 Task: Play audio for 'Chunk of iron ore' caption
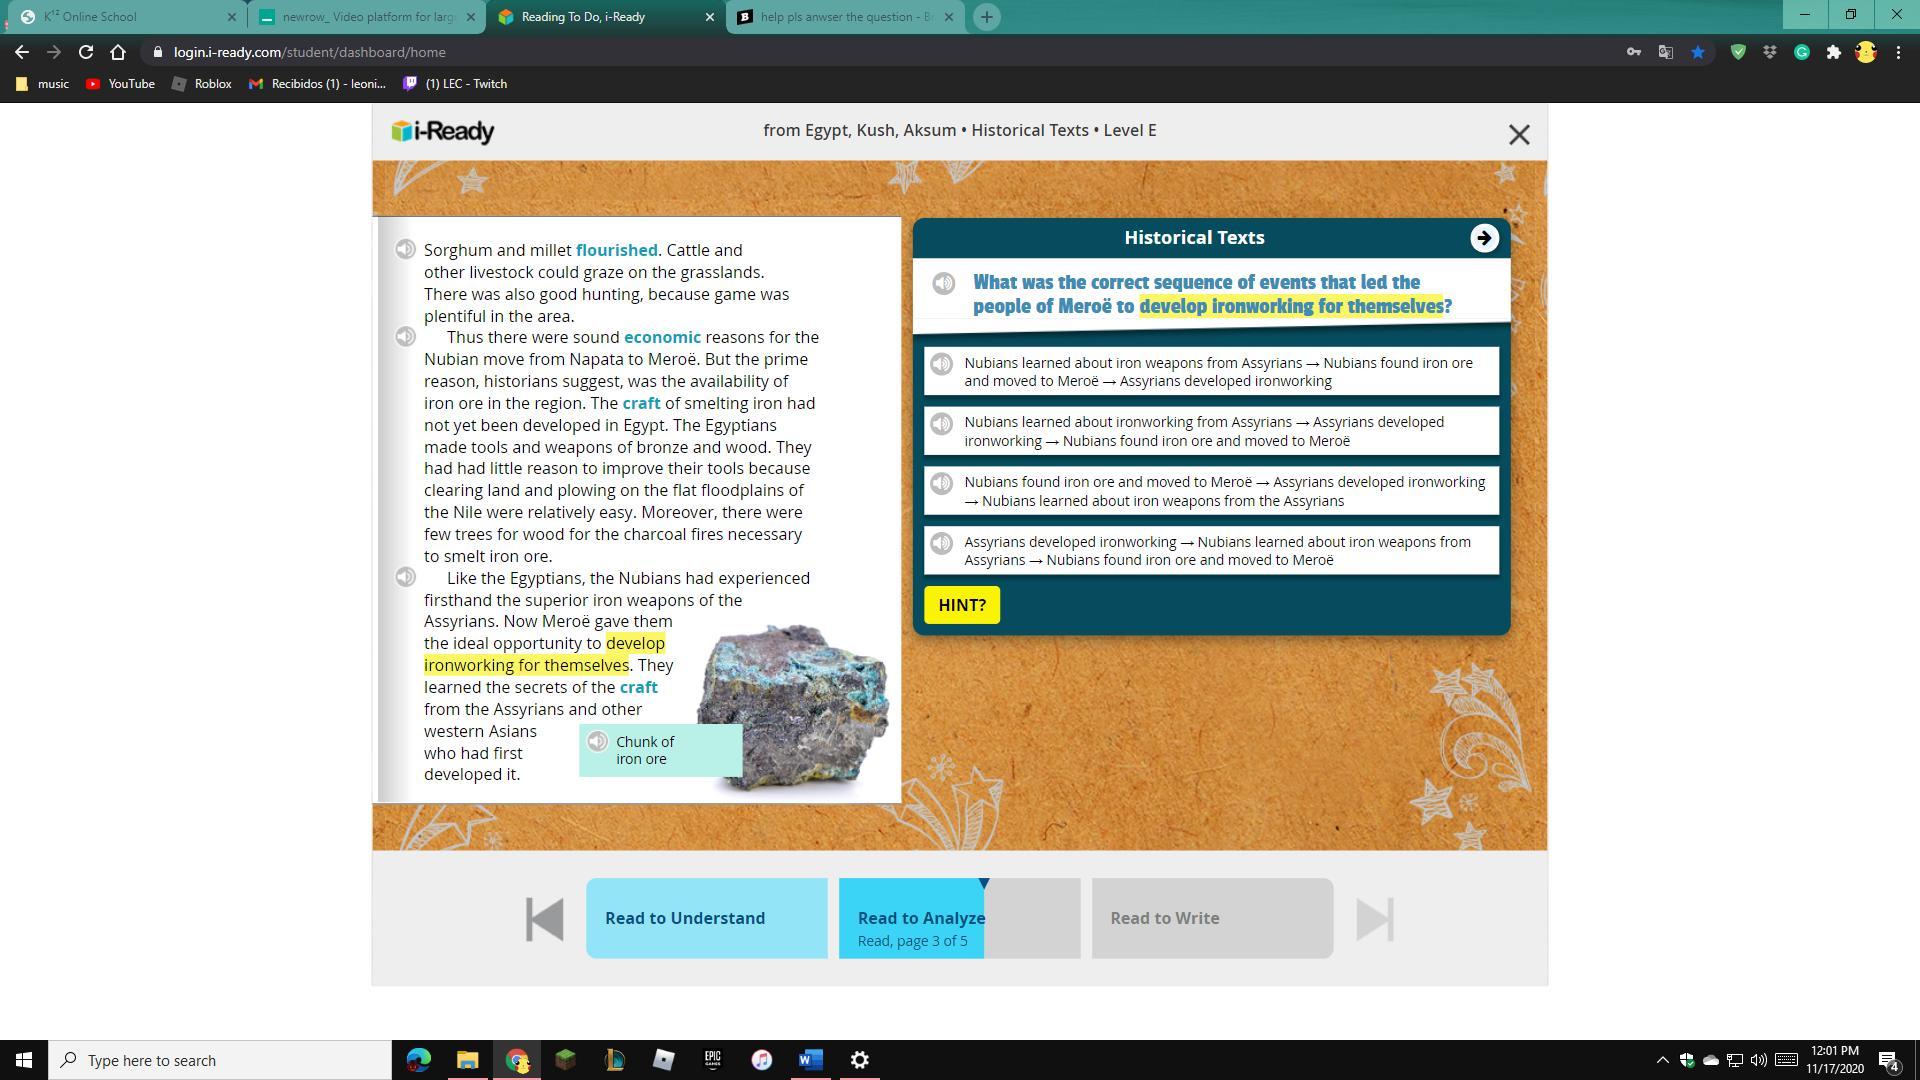tap(597, 742)
